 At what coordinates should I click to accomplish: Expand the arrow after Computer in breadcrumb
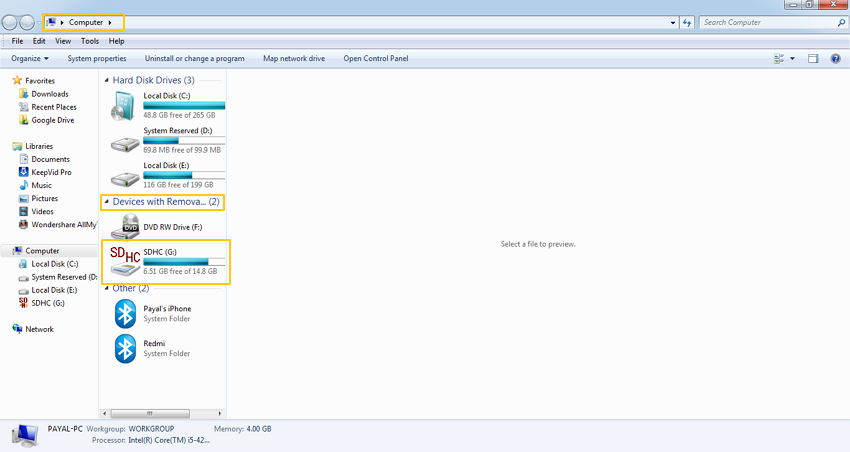110,22
